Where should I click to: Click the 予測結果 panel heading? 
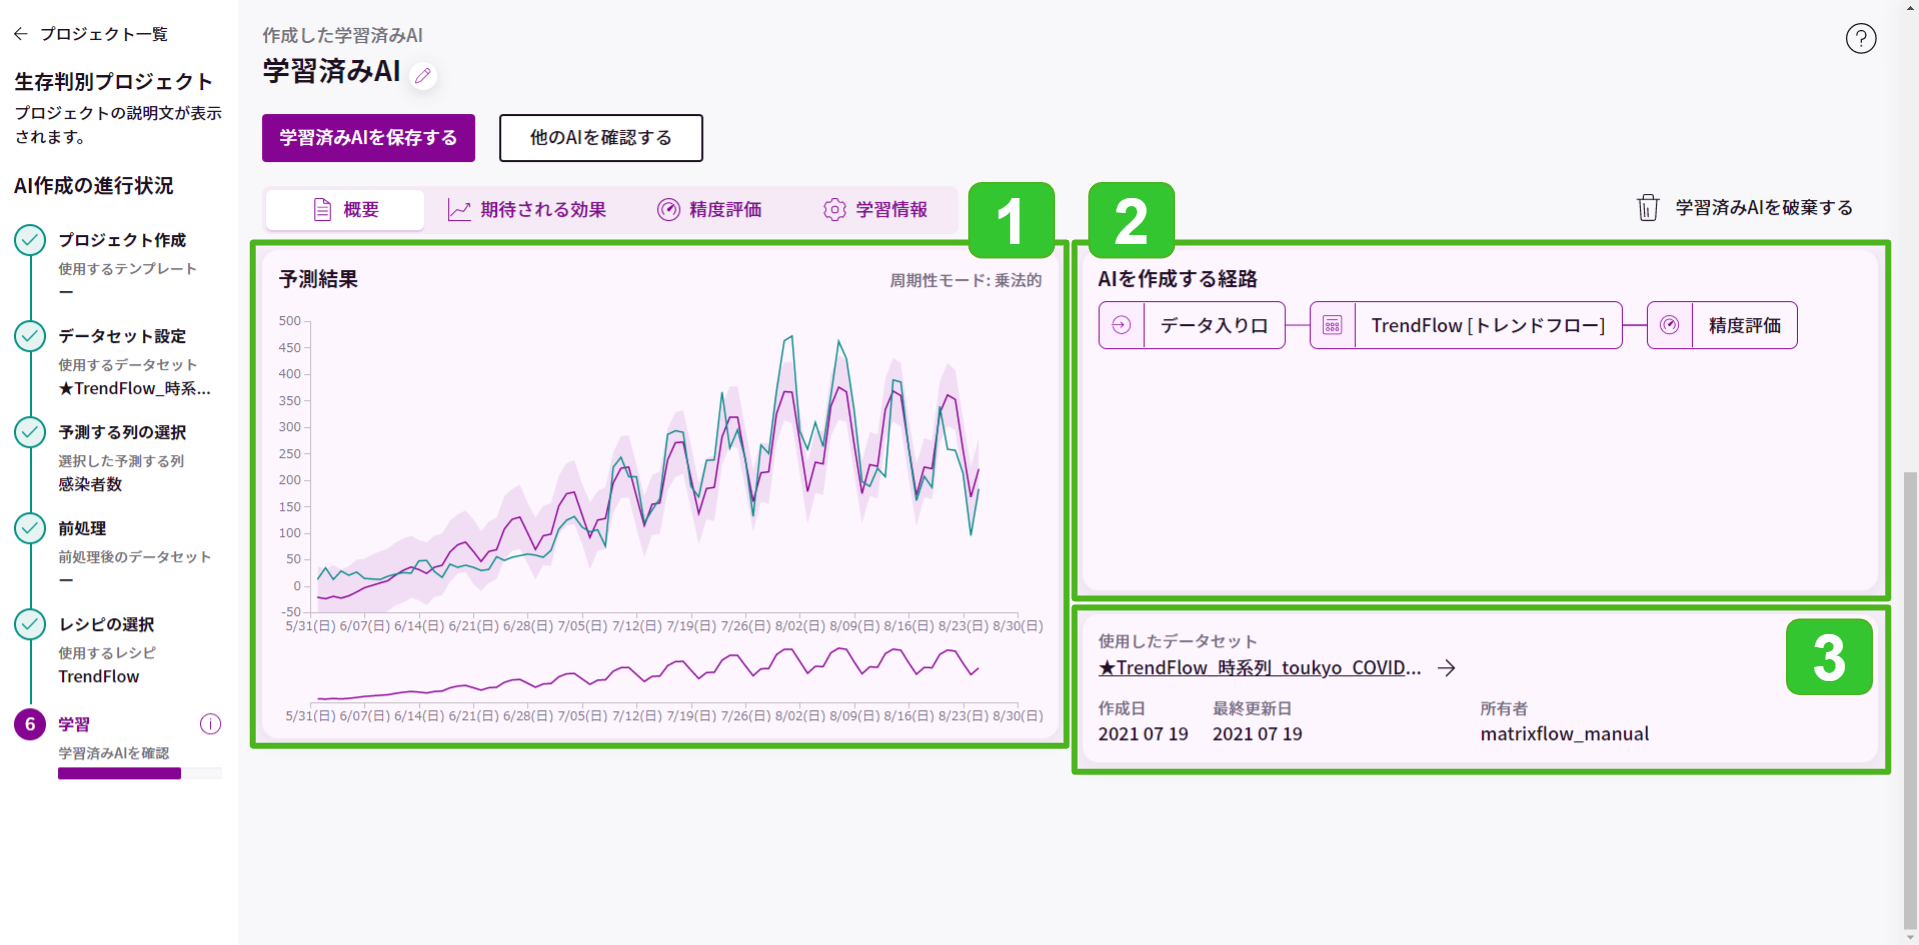(318, 279)
